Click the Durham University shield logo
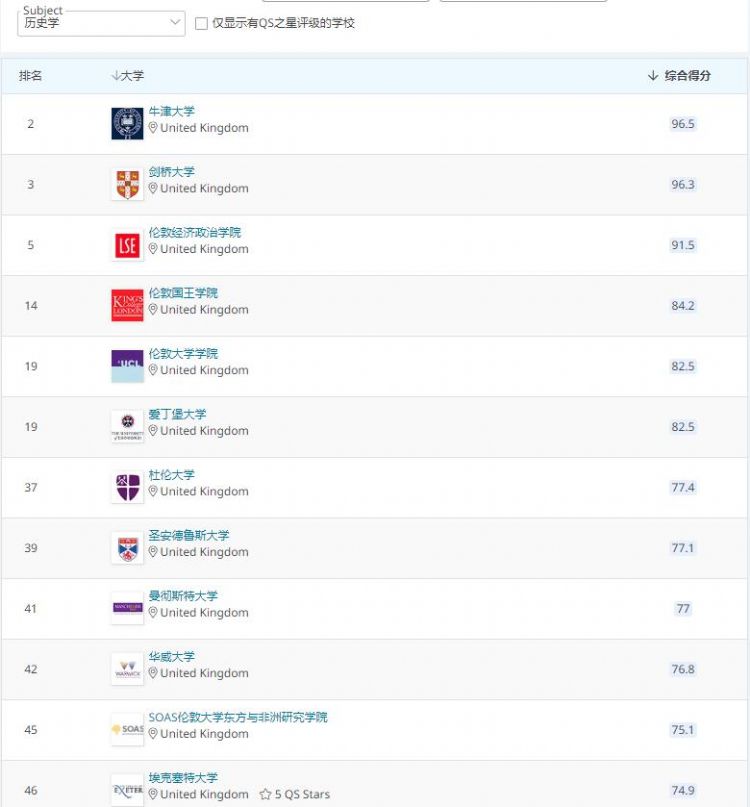This screenshot has height=807, width=750. [x=126, y=487]
